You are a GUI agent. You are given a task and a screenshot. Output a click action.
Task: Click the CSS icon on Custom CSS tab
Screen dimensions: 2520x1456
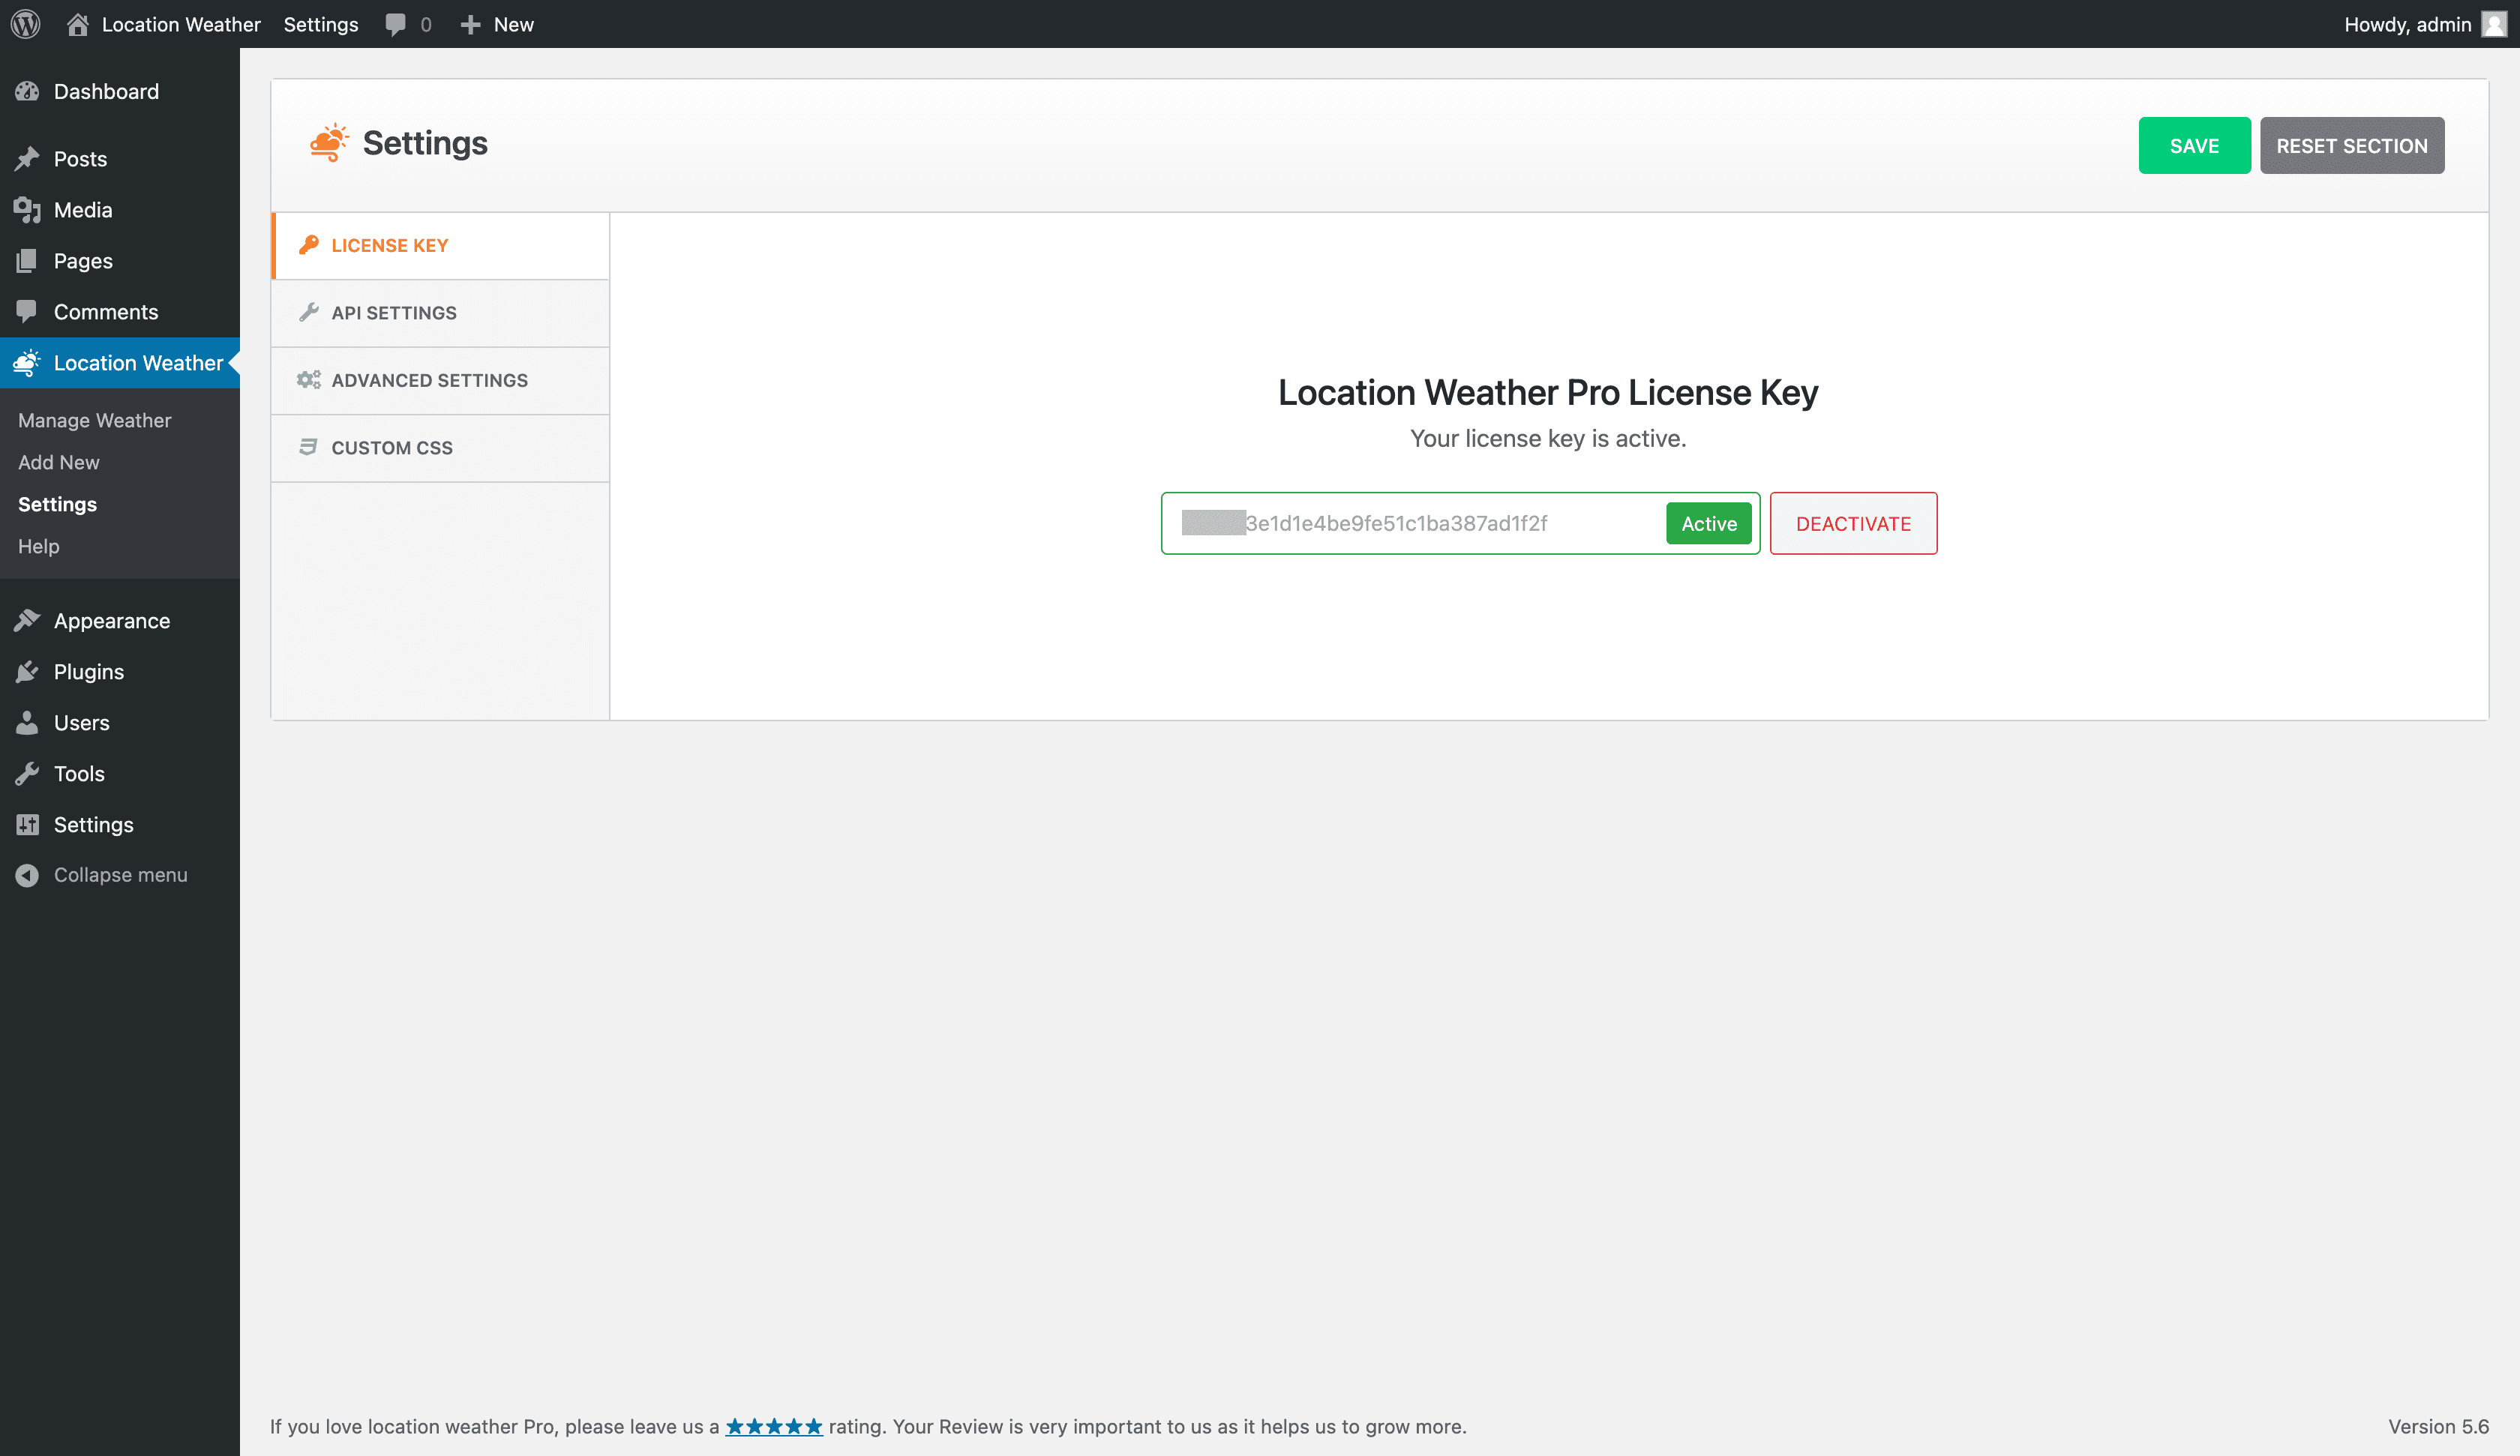[x=308, y=447]
